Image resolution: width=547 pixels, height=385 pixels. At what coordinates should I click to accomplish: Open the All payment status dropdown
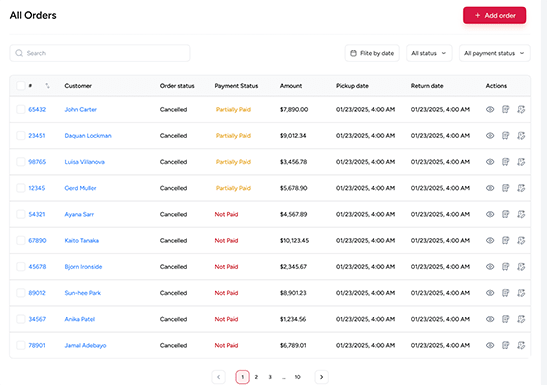pyautogui.click(x=494, y=53)
